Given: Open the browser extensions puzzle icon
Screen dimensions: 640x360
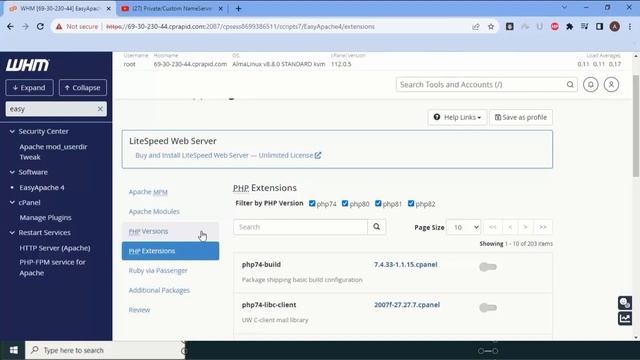Looking at the screenshot, I should pyautogui.click(x=569, y=27).
